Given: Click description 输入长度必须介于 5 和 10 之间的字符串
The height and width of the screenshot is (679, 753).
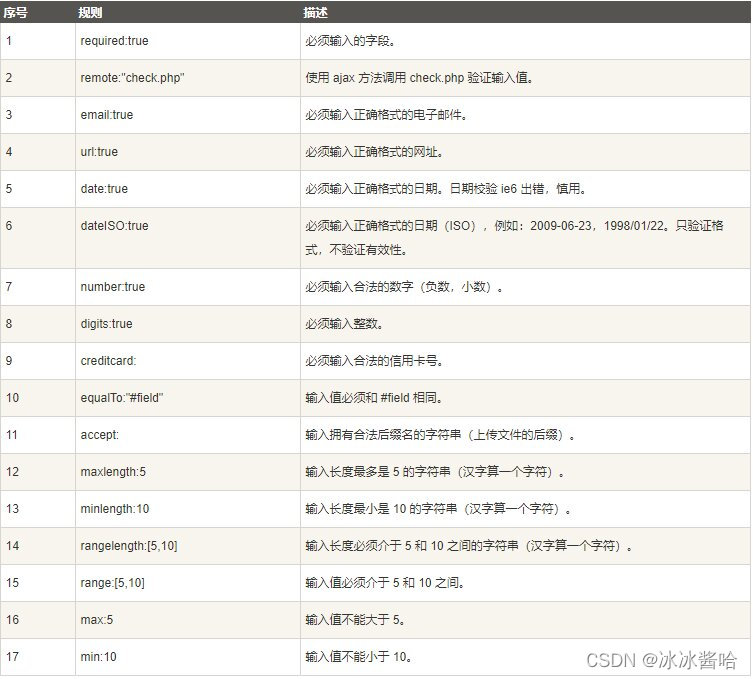Looking at the screenshot, I should coord(469,546).
